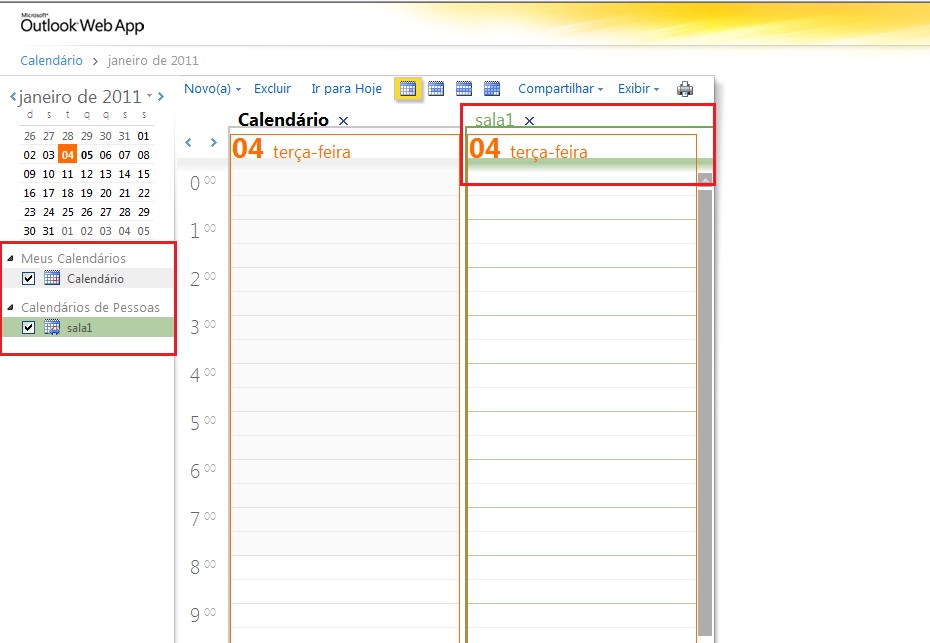Open the Compartilhar dropdown menu

pyautogui.click(x=560, y=89)
